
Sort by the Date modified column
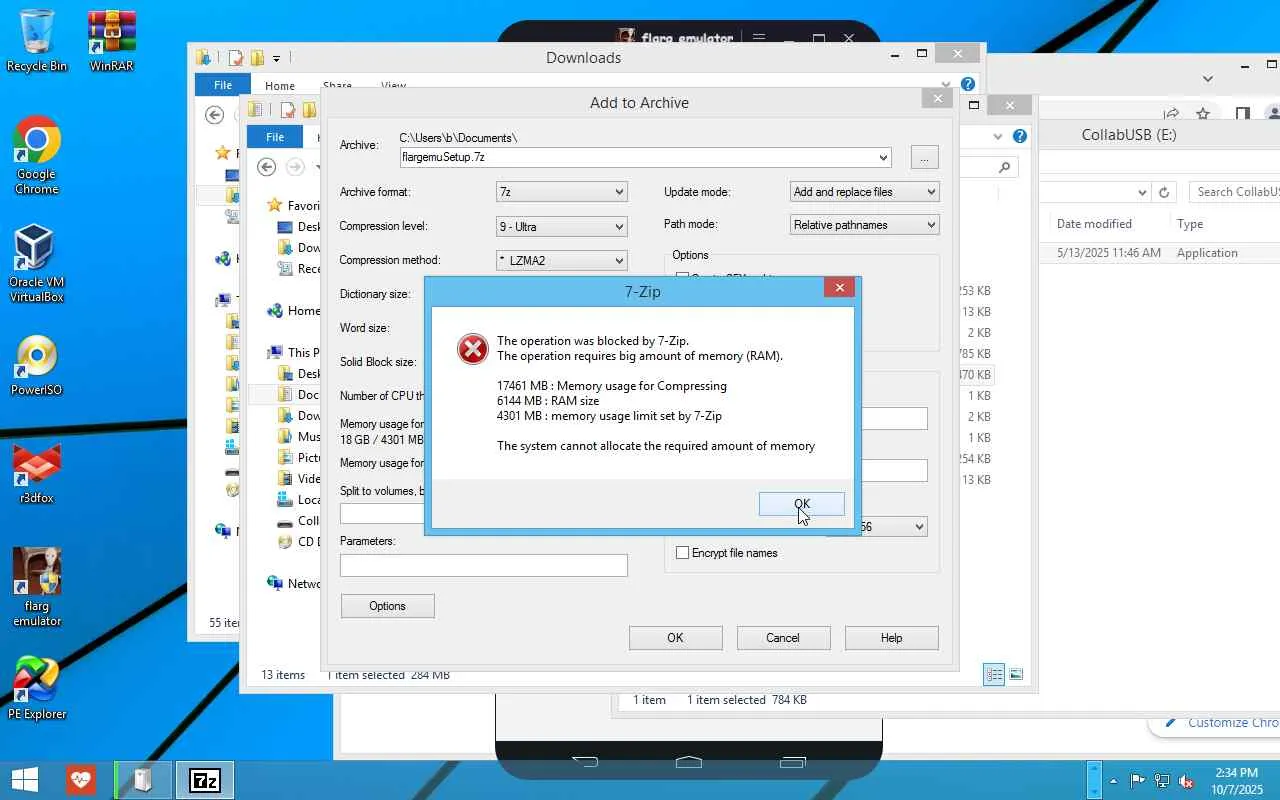[x=1094, y=224]
